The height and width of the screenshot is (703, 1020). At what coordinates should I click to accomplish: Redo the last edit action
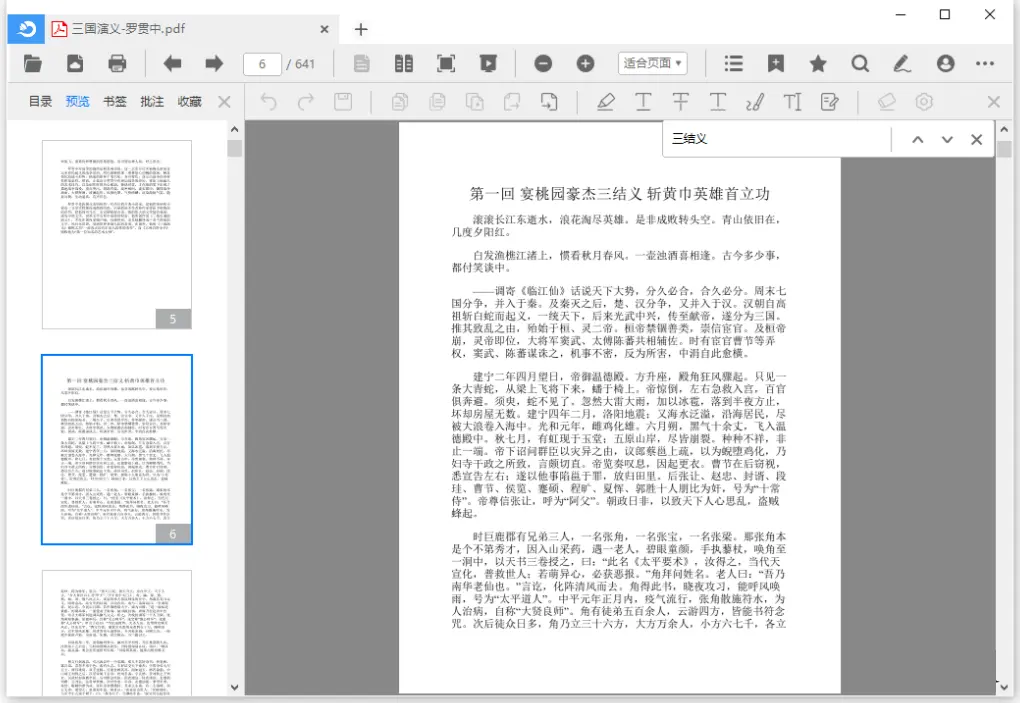click(x=306, y=101)
